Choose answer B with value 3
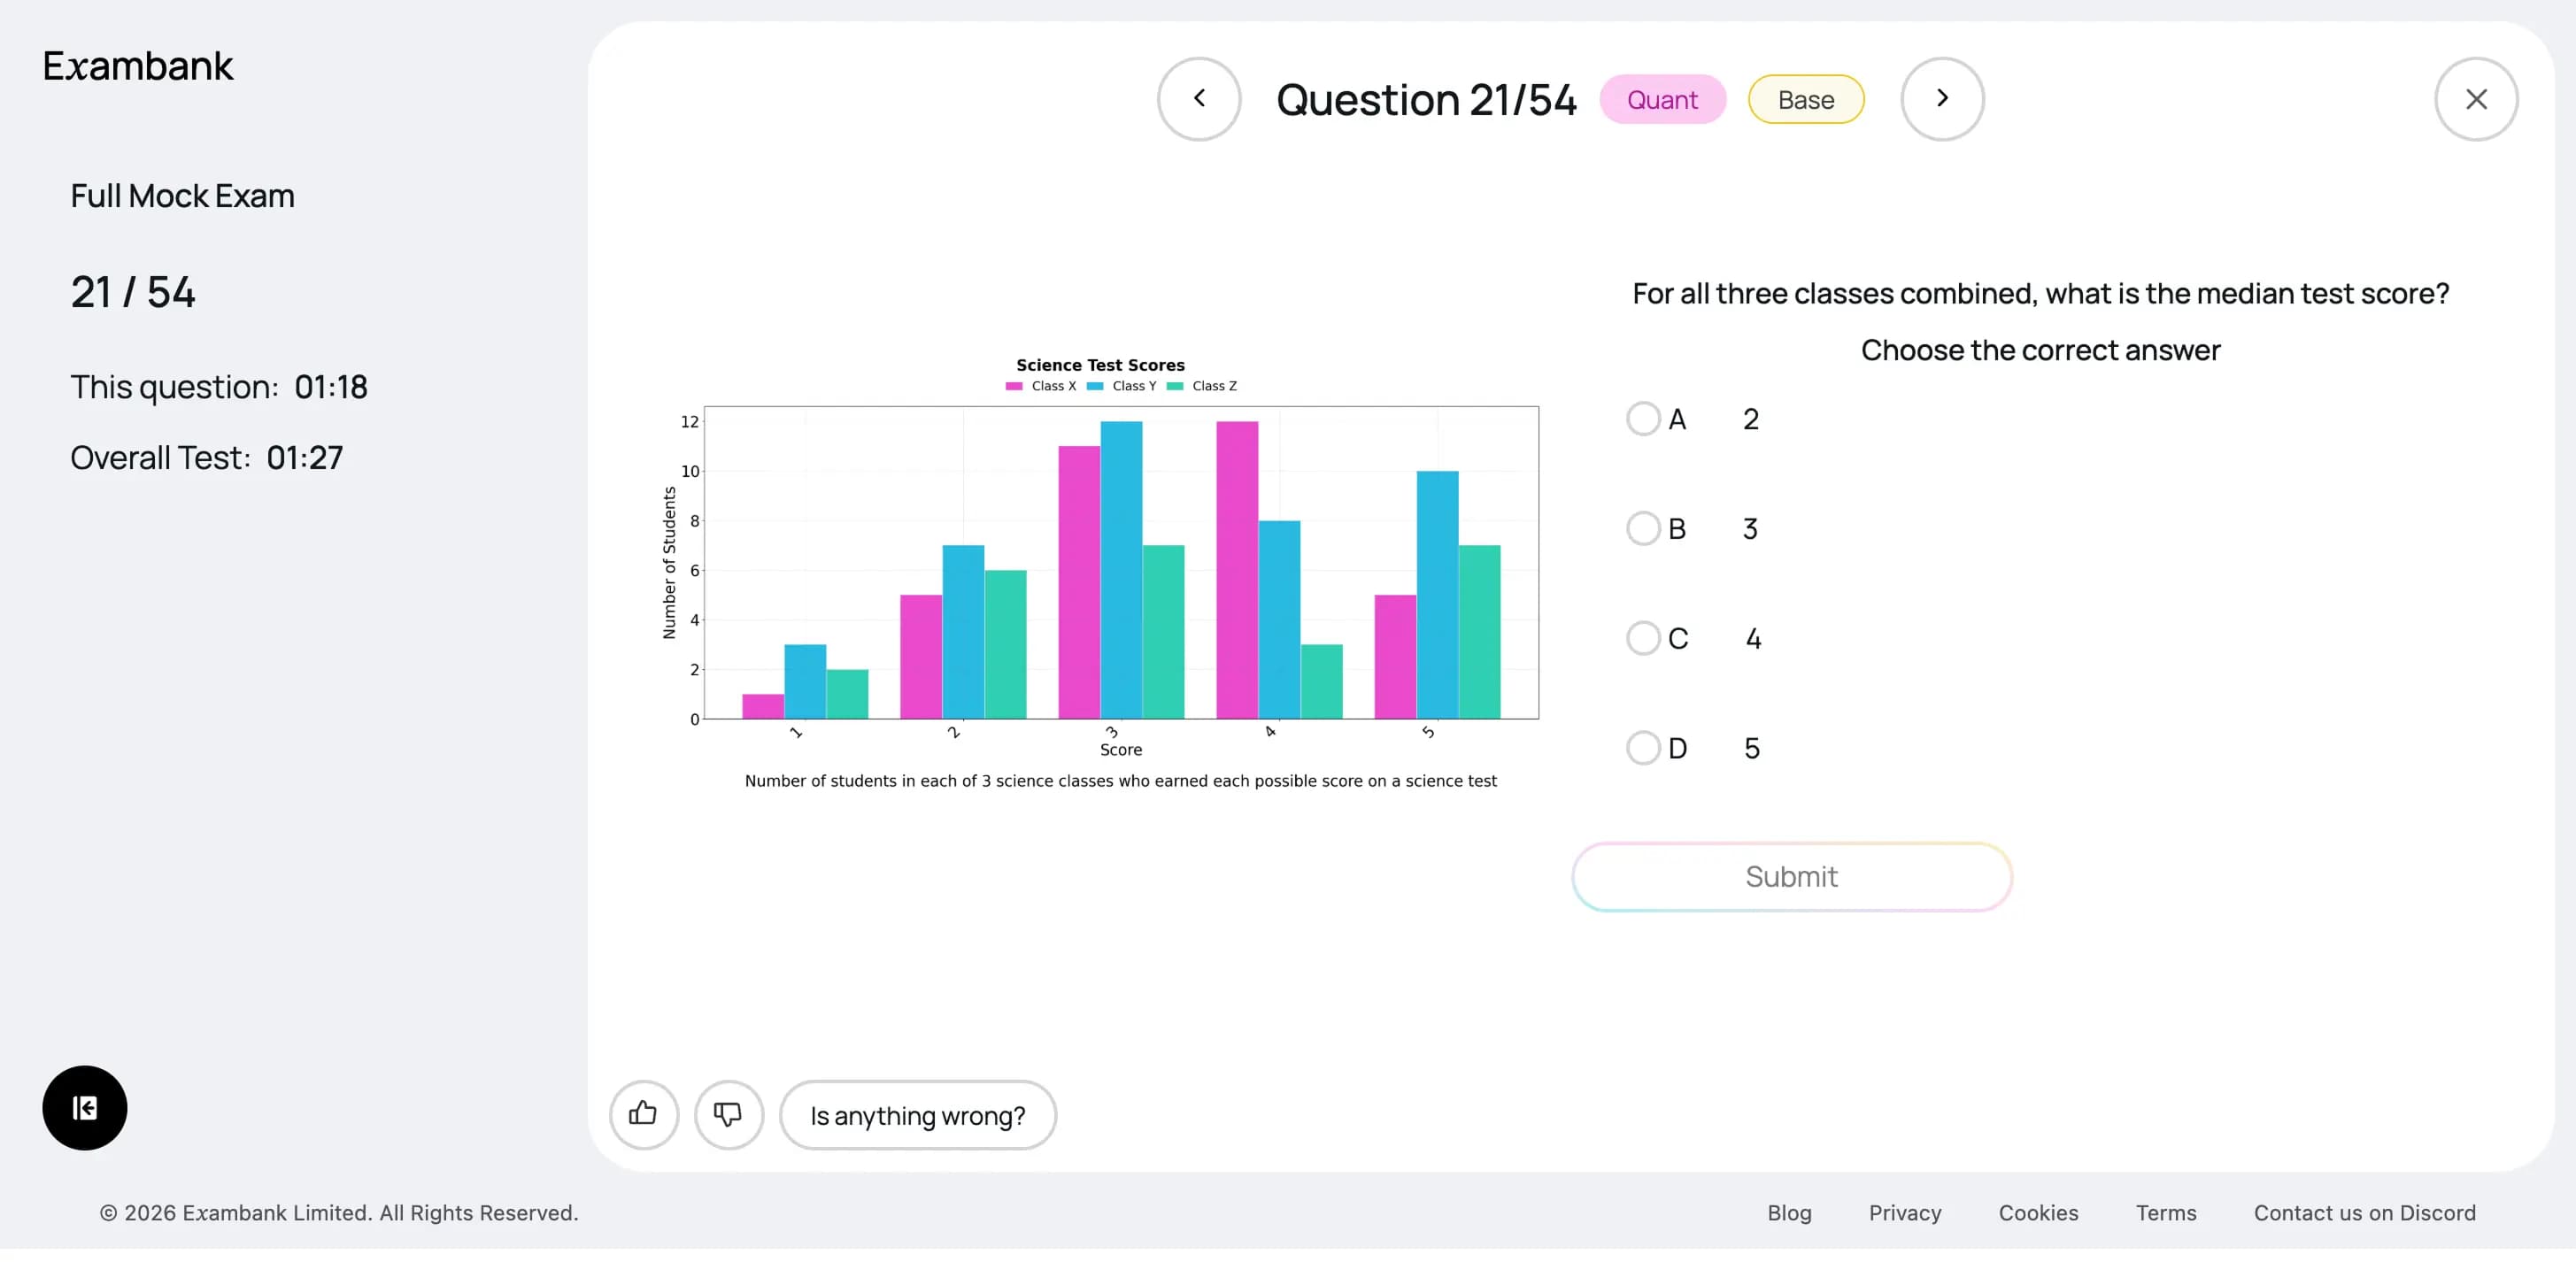 [1643, 528]
